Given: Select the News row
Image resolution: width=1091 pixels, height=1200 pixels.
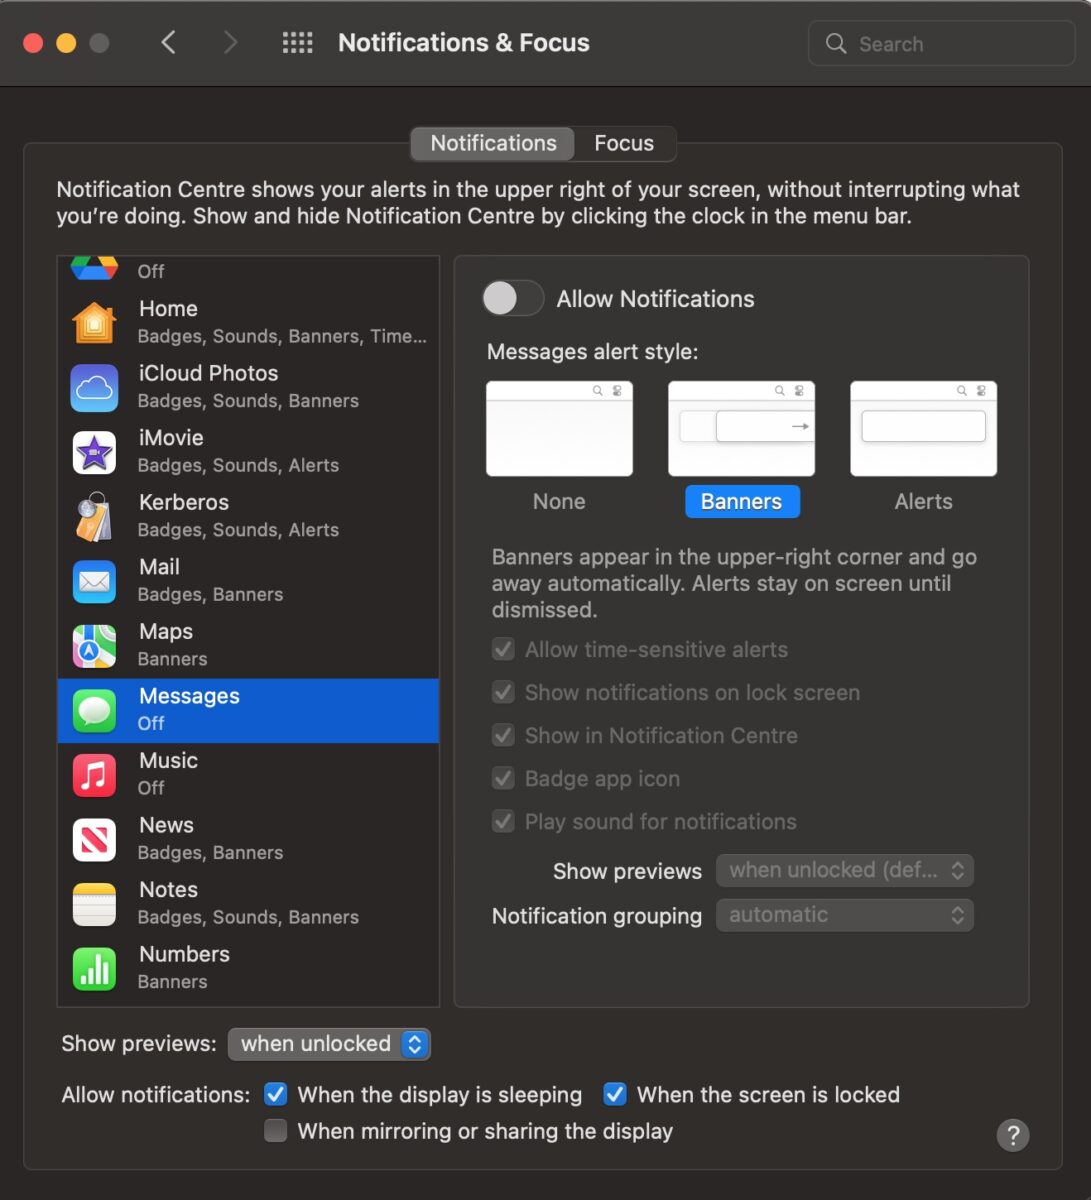Looking at the screenshot, I should [x=248, y=840].
